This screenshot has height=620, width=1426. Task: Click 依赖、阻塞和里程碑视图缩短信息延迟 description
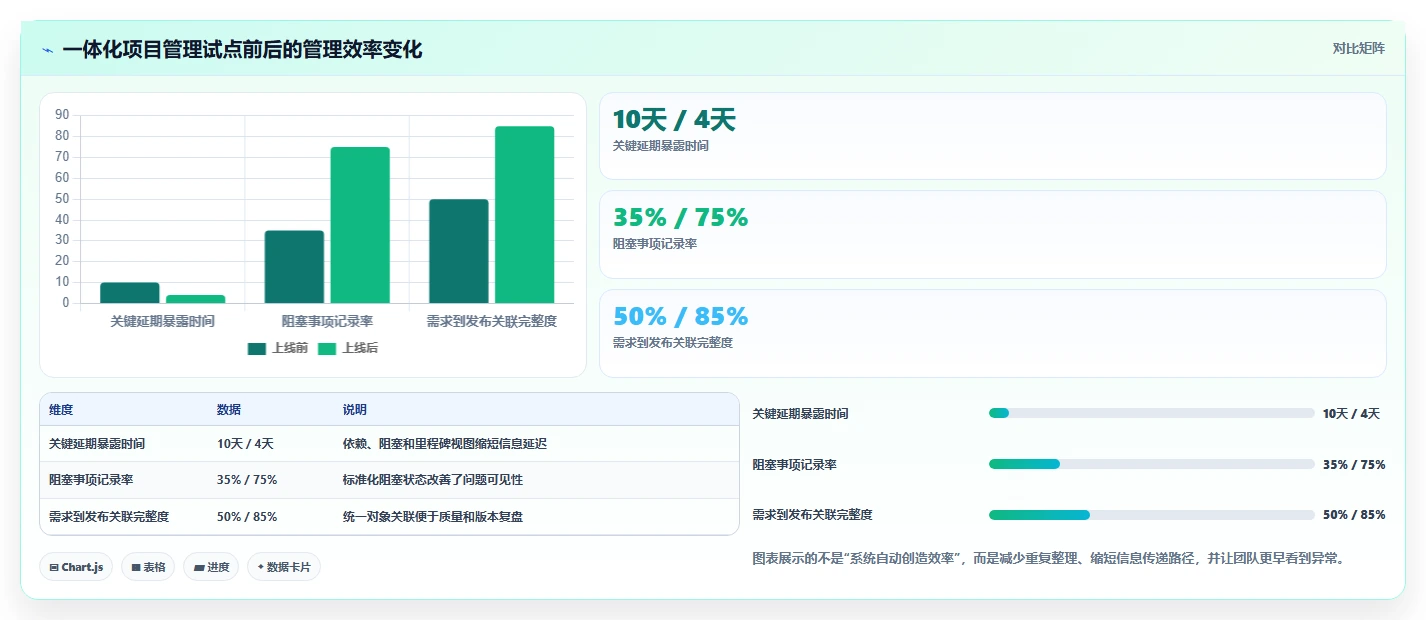tap(445, 443)
